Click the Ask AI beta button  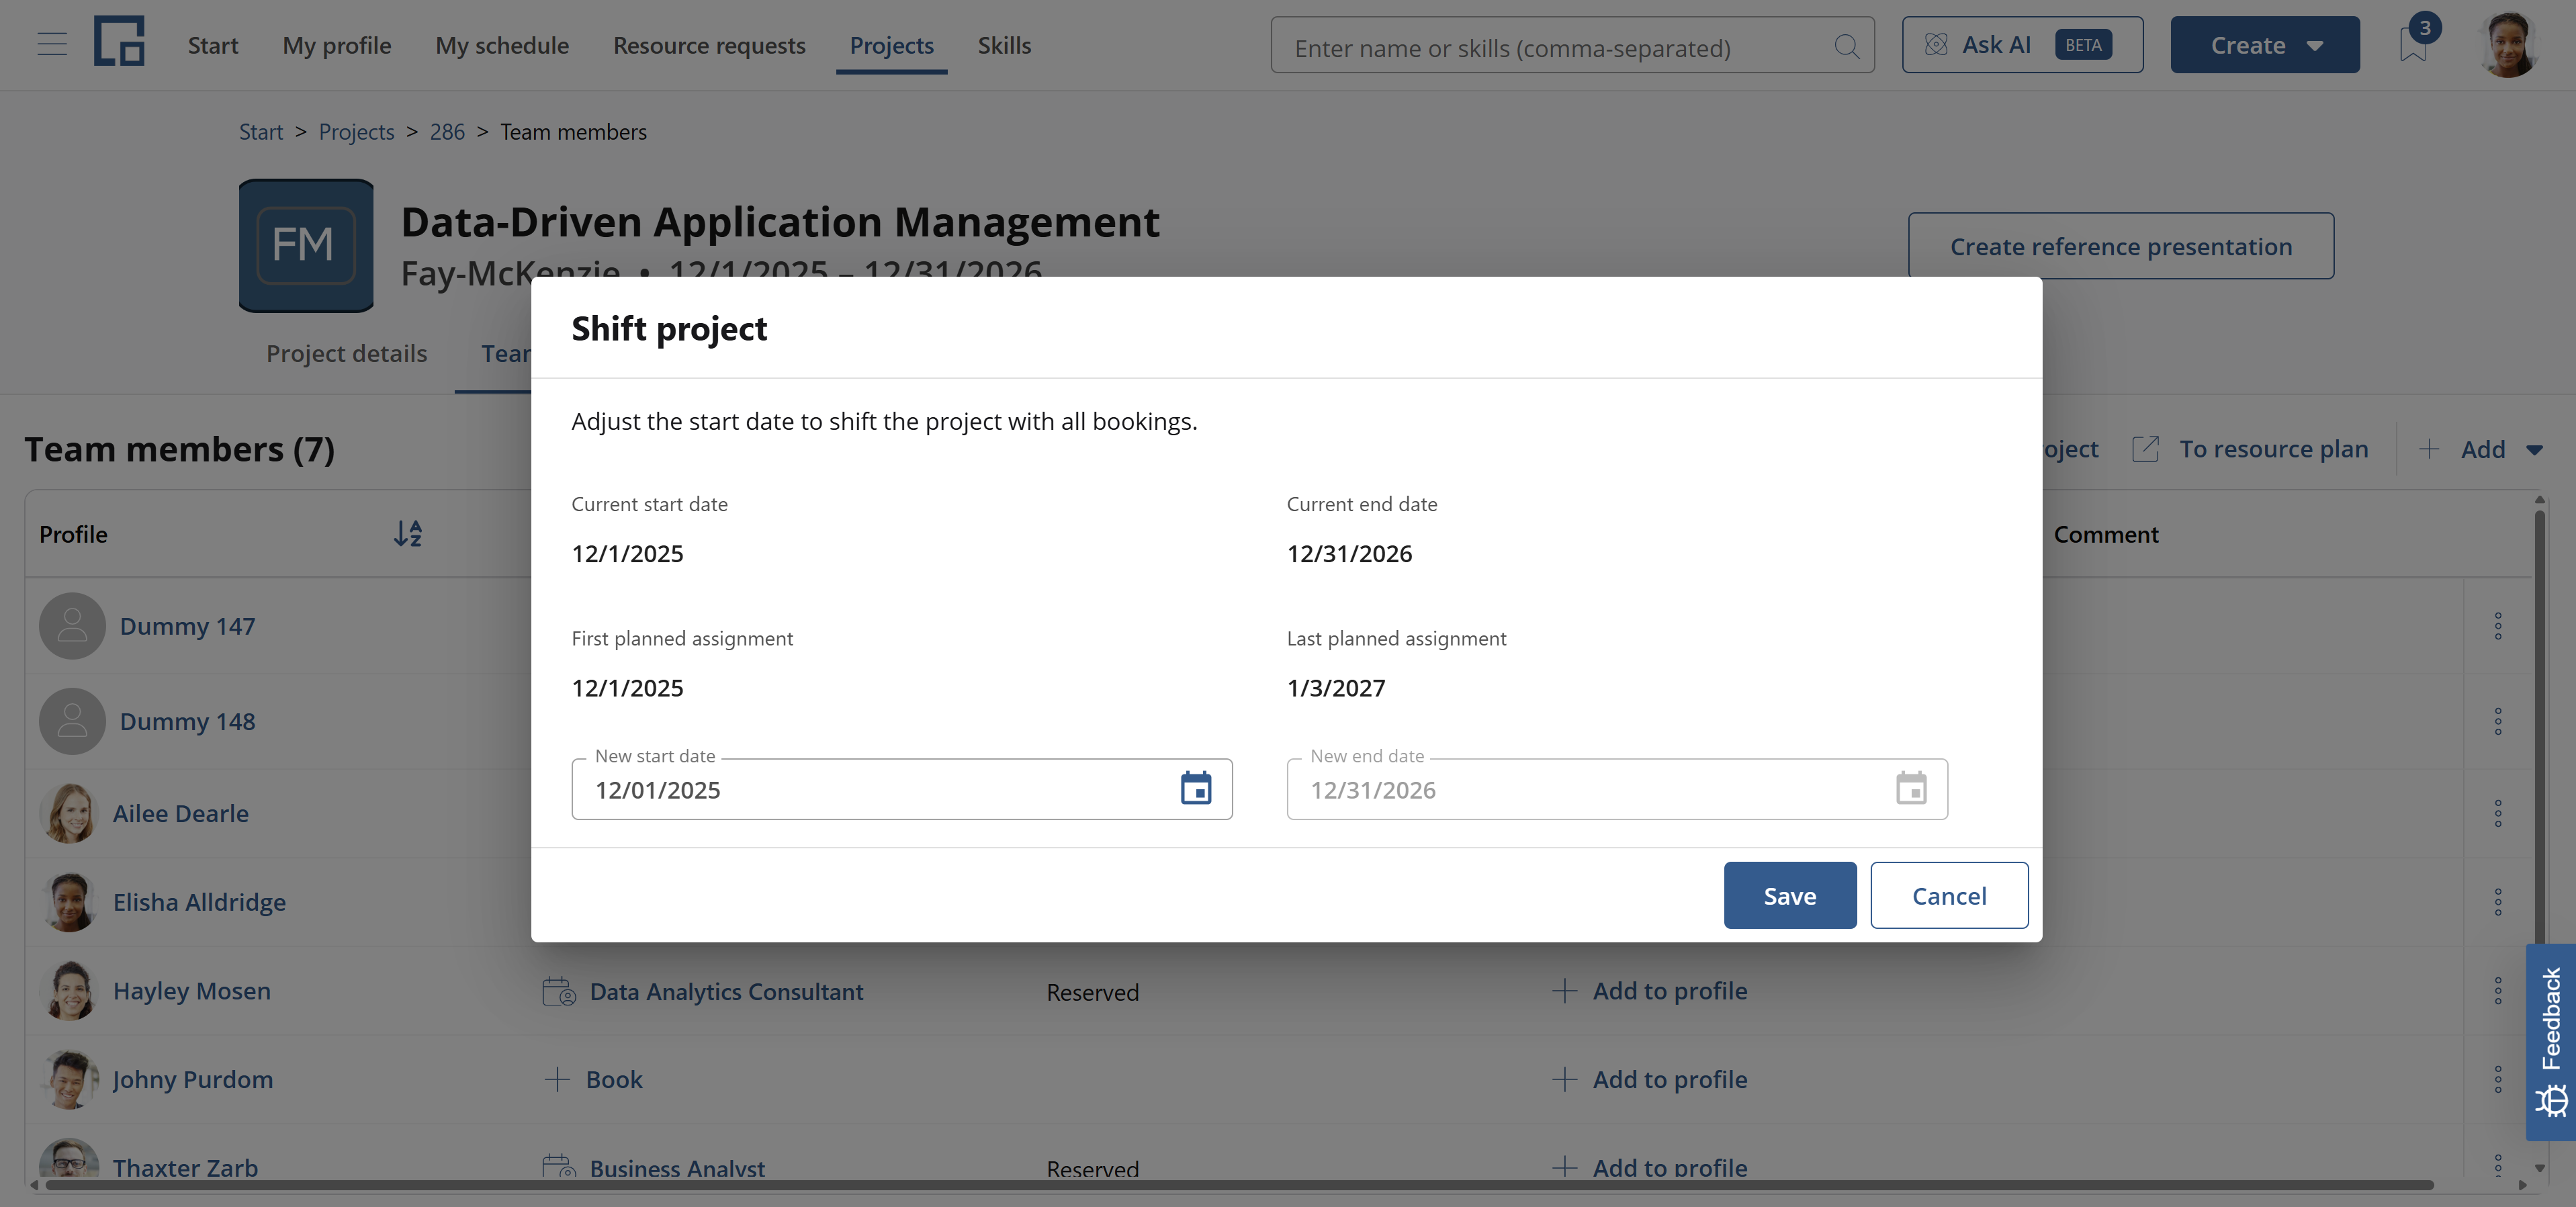2022,45
